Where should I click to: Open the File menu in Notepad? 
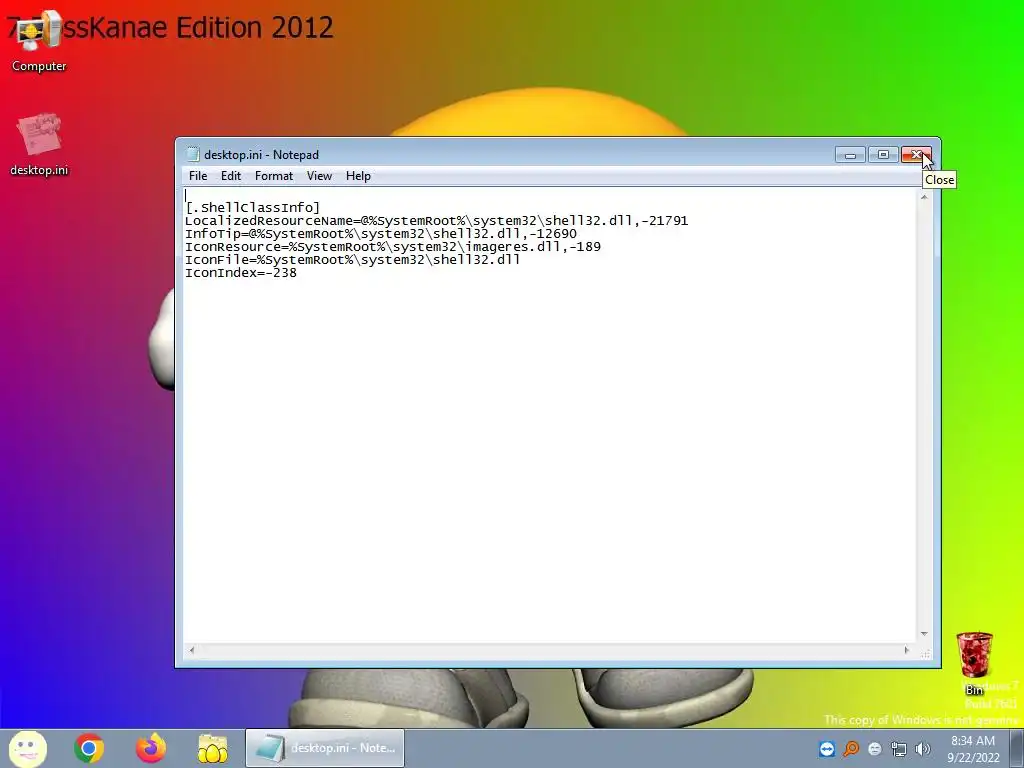(x=198, y=176)
